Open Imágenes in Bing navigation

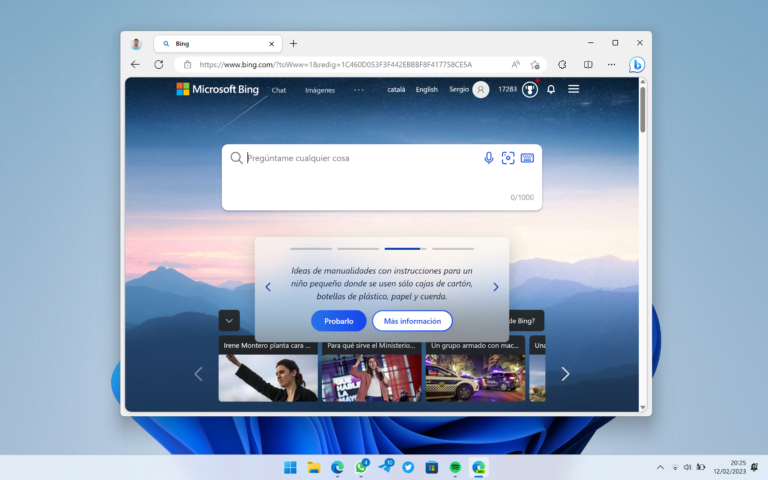[x=320, y=90]
